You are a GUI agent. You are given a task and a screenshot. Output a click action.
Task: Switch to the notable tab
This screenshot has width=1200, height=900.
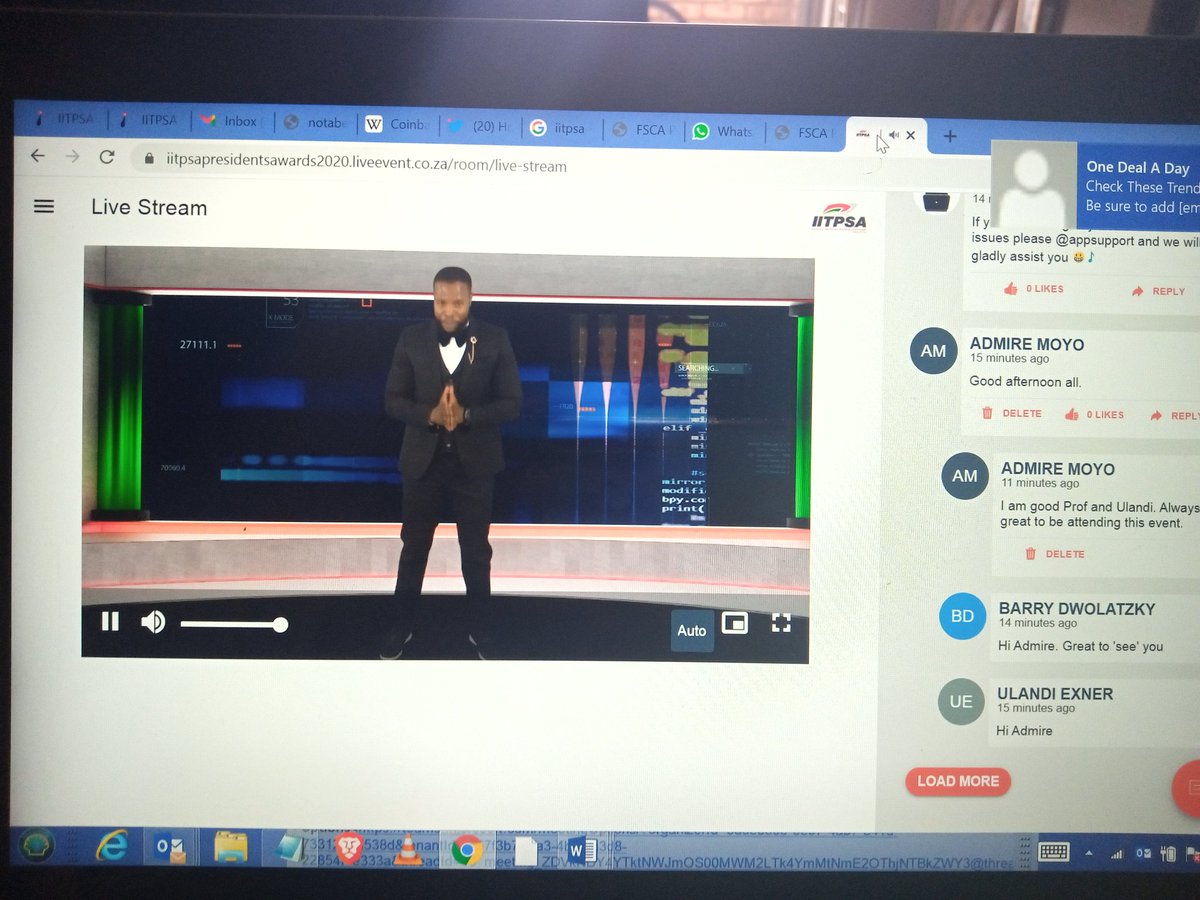tap(315, 123)
